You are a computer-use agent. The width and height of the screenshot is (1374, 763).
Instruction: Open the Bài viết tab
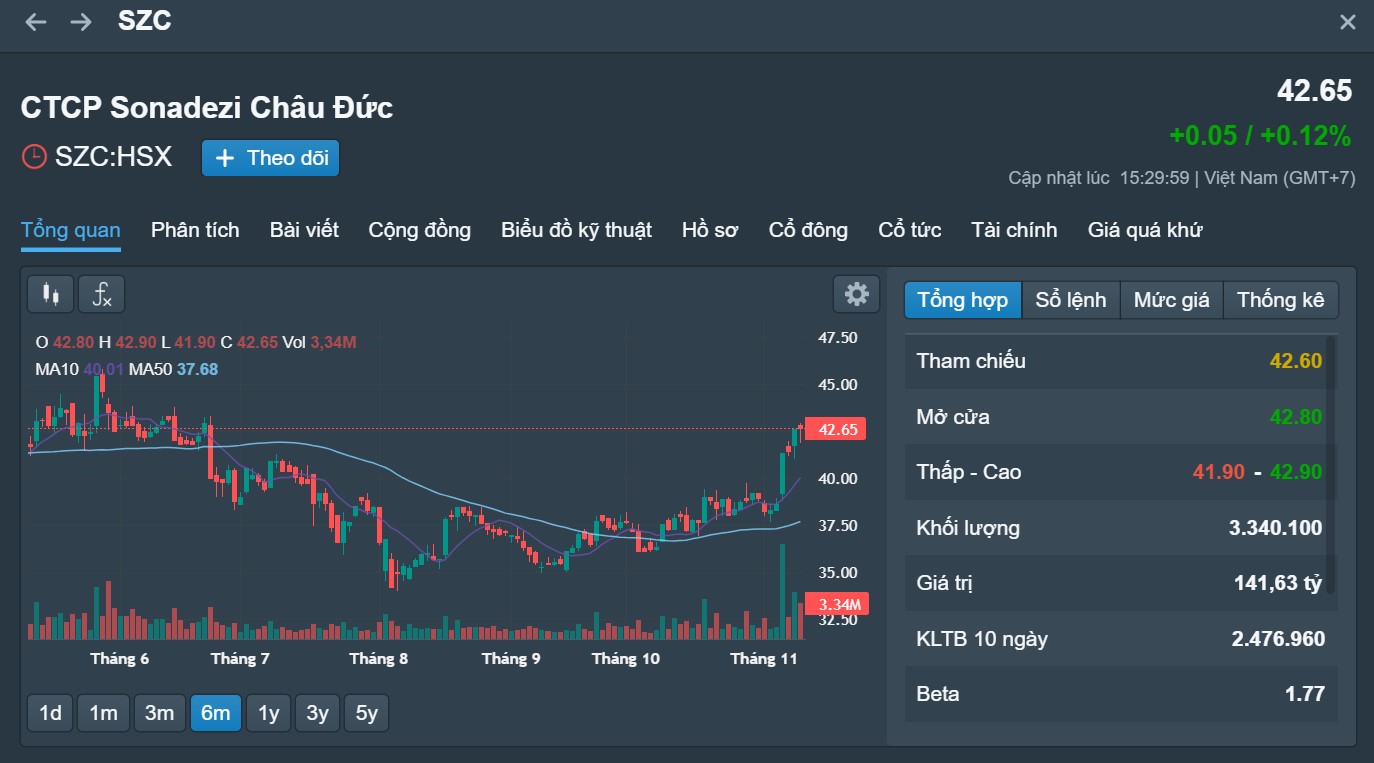pyautogui.click(x=304, y=230)
